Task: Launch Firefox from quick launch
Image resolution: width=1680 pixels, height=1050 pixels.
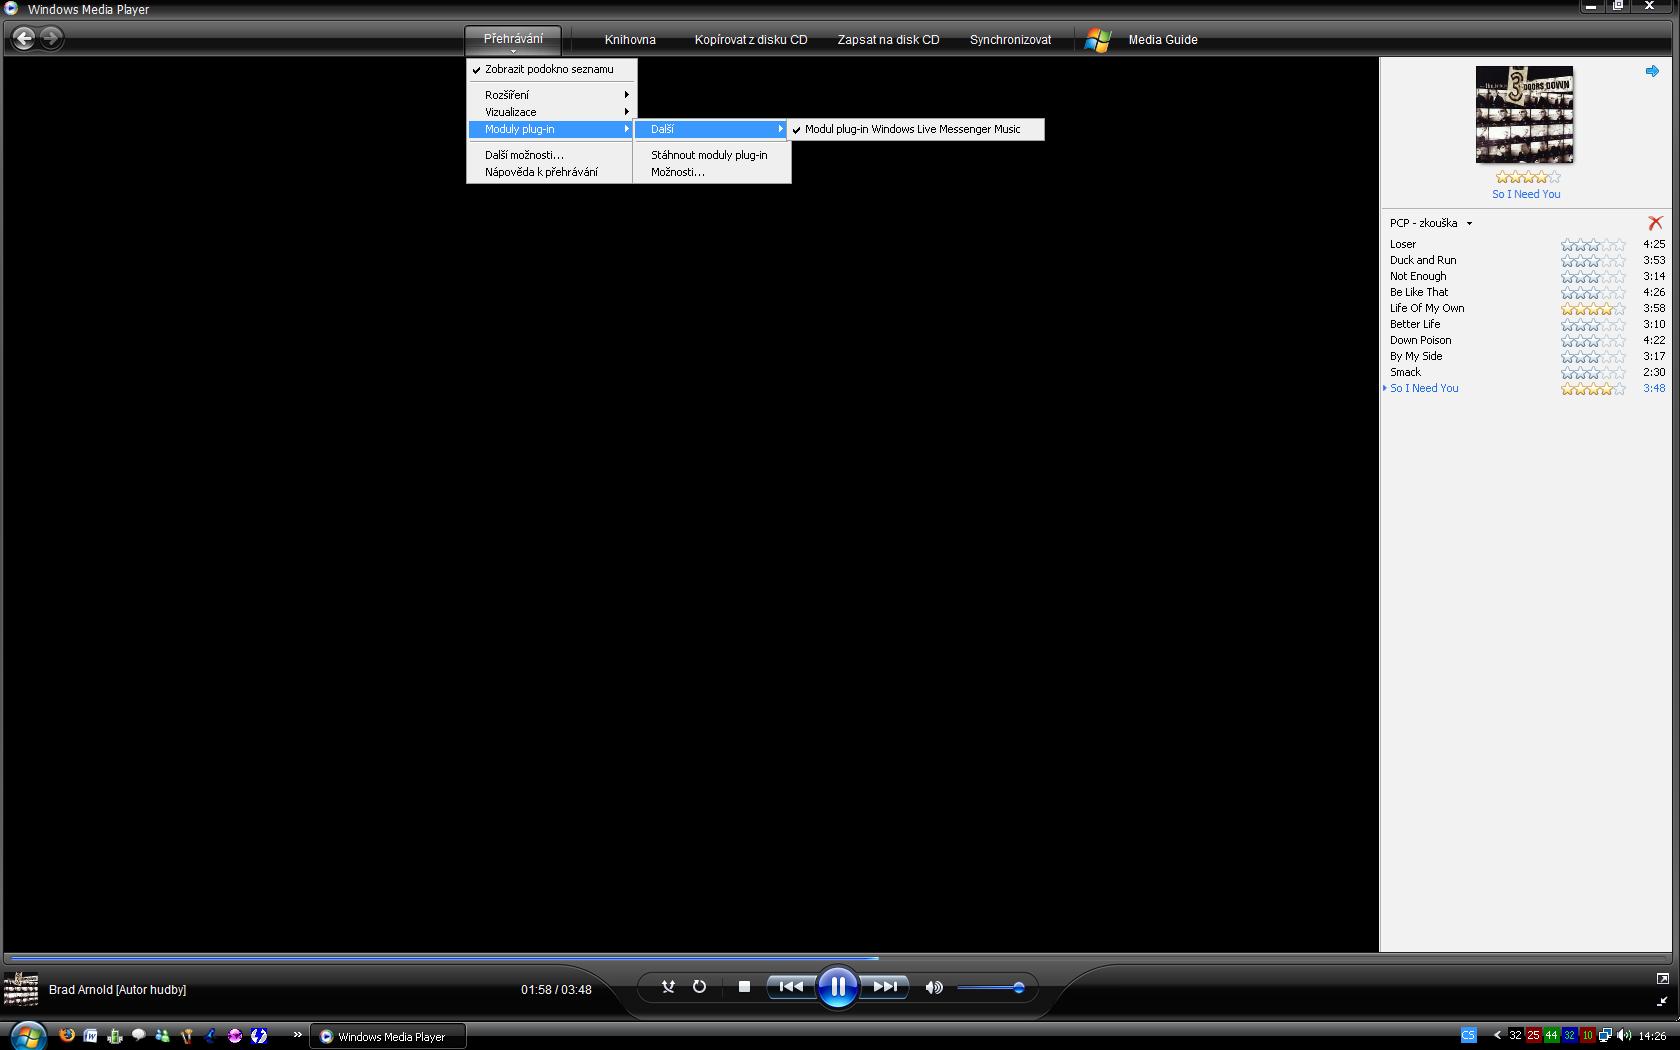Action: click(67, 1036)
